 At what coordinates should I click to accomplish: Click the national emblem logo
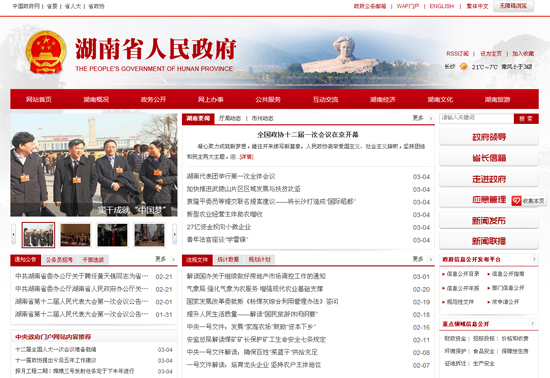(46, 52)
